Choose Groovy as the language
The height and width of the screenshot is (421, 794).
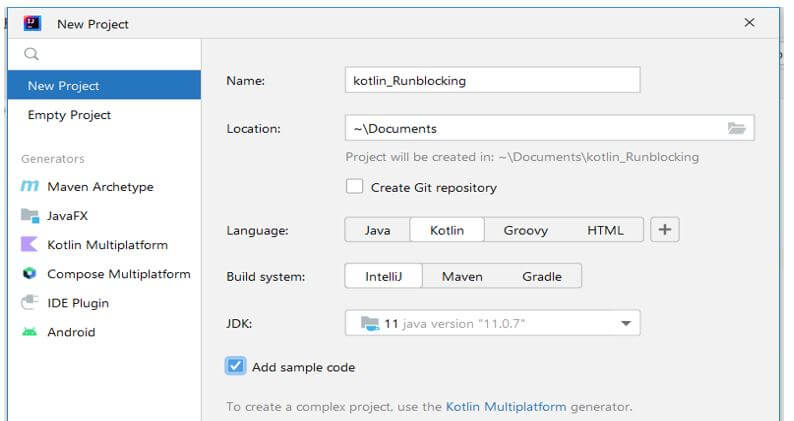coord(526,230)
